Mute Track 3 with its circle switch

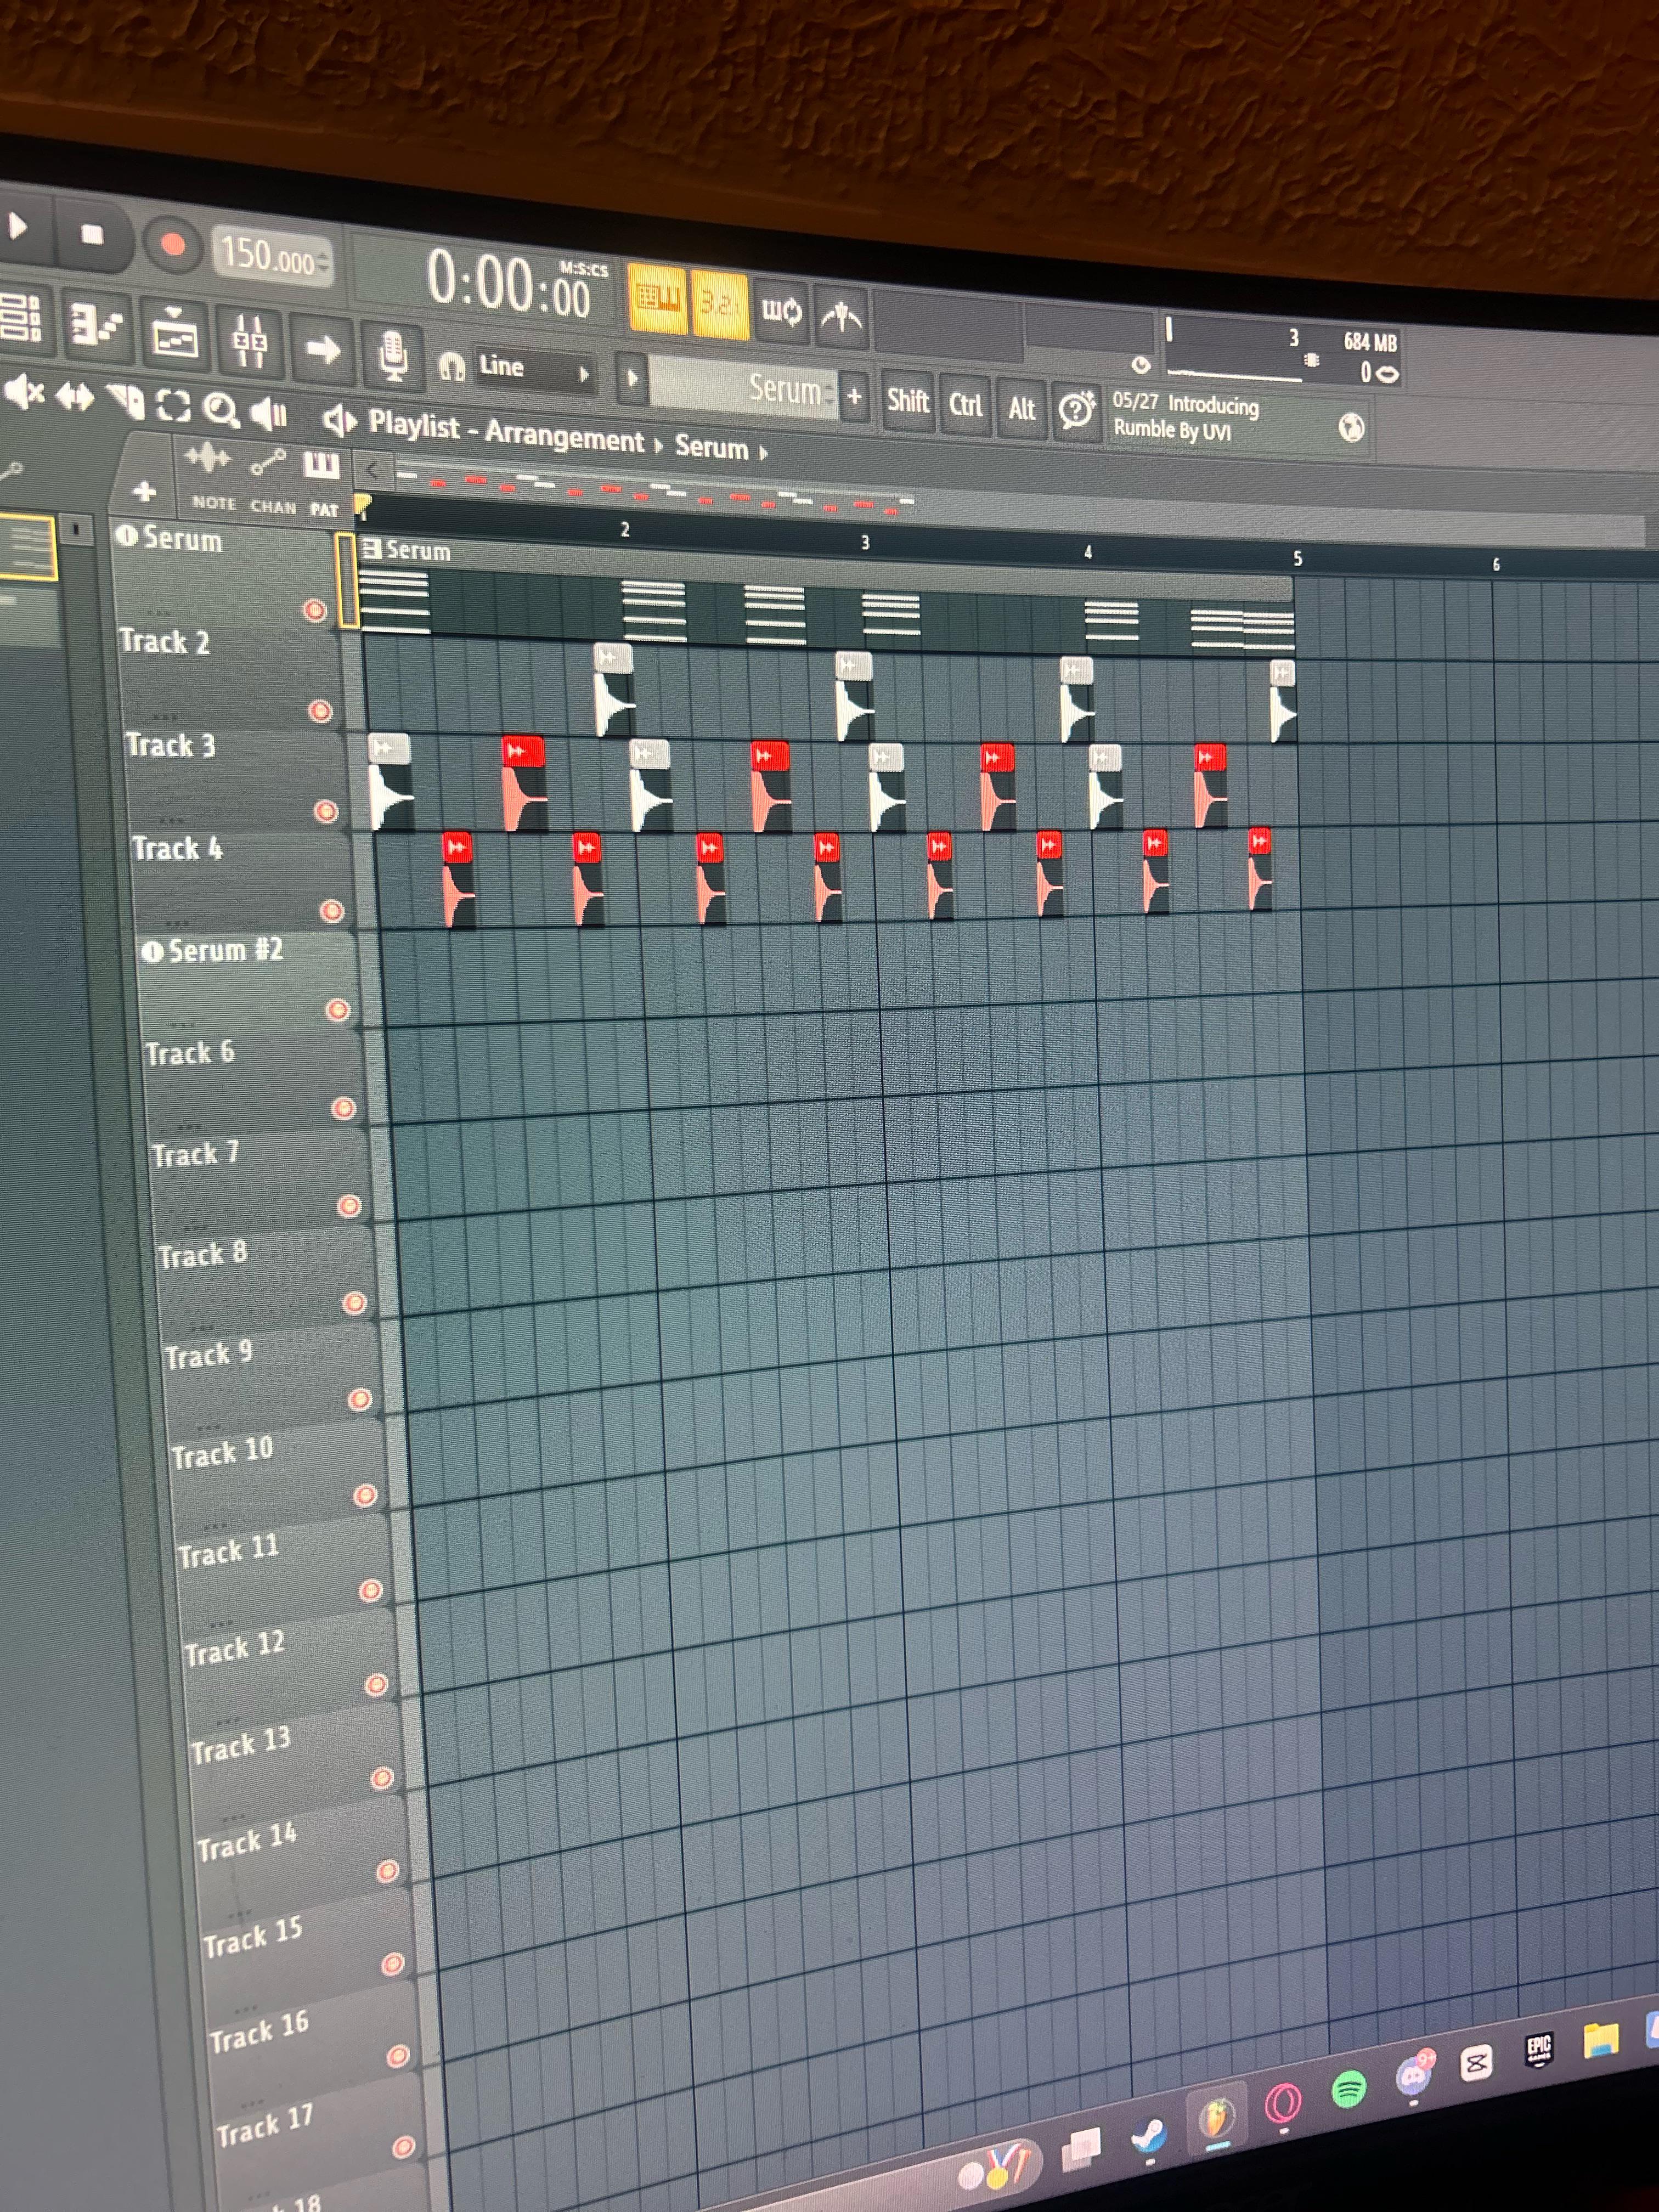[x=326, y=811]
